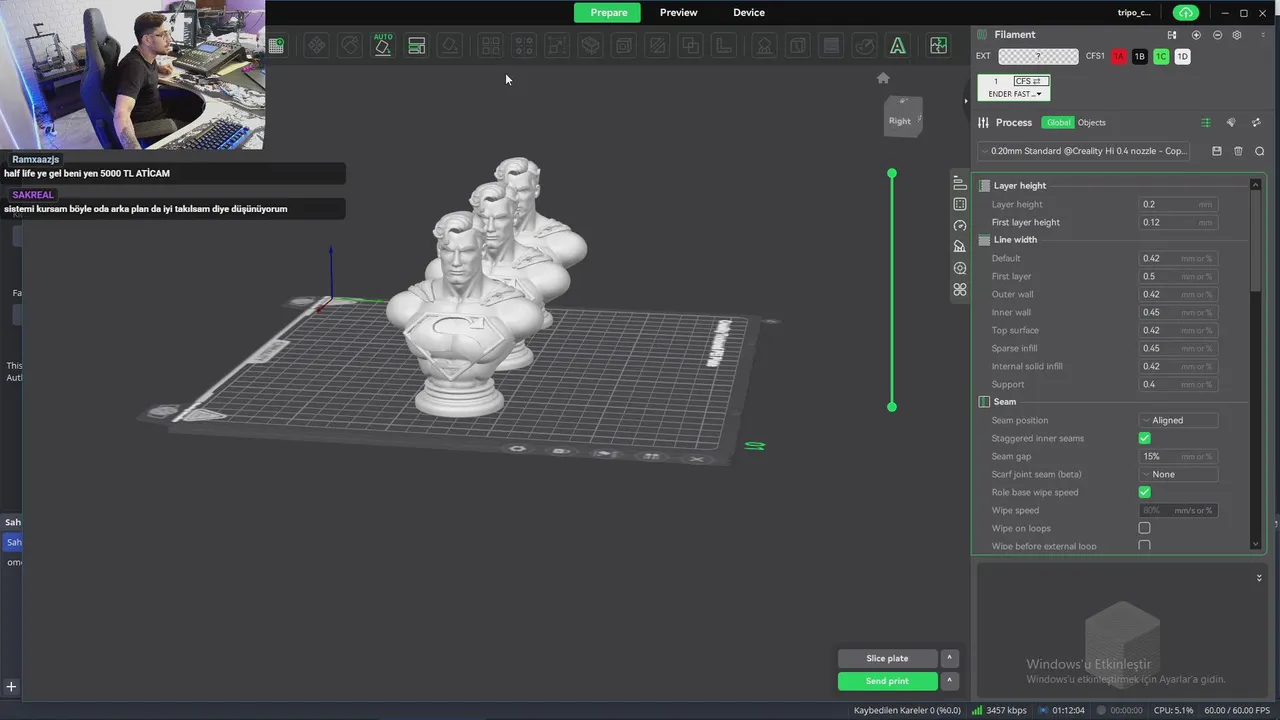1280x720 pixels.
Task: Switch to the Prepare tab
Action: point(609,13)
